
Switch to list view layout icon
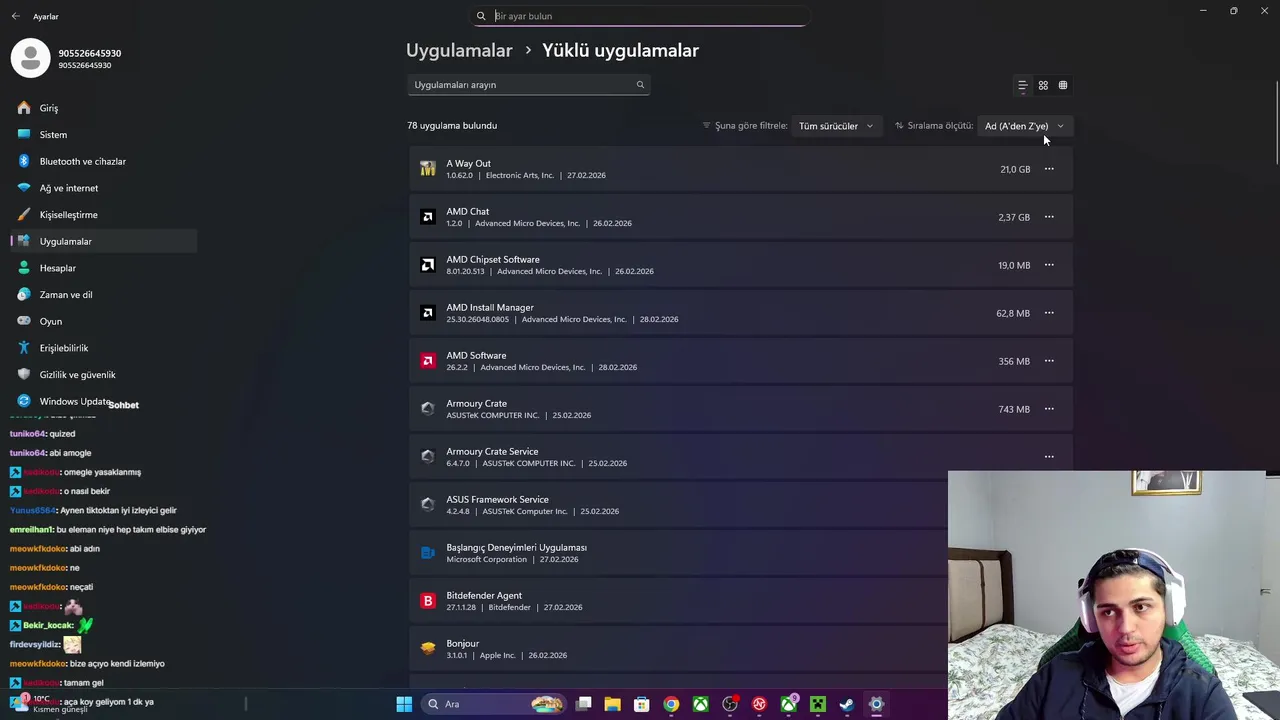(x=1022, y=85)
